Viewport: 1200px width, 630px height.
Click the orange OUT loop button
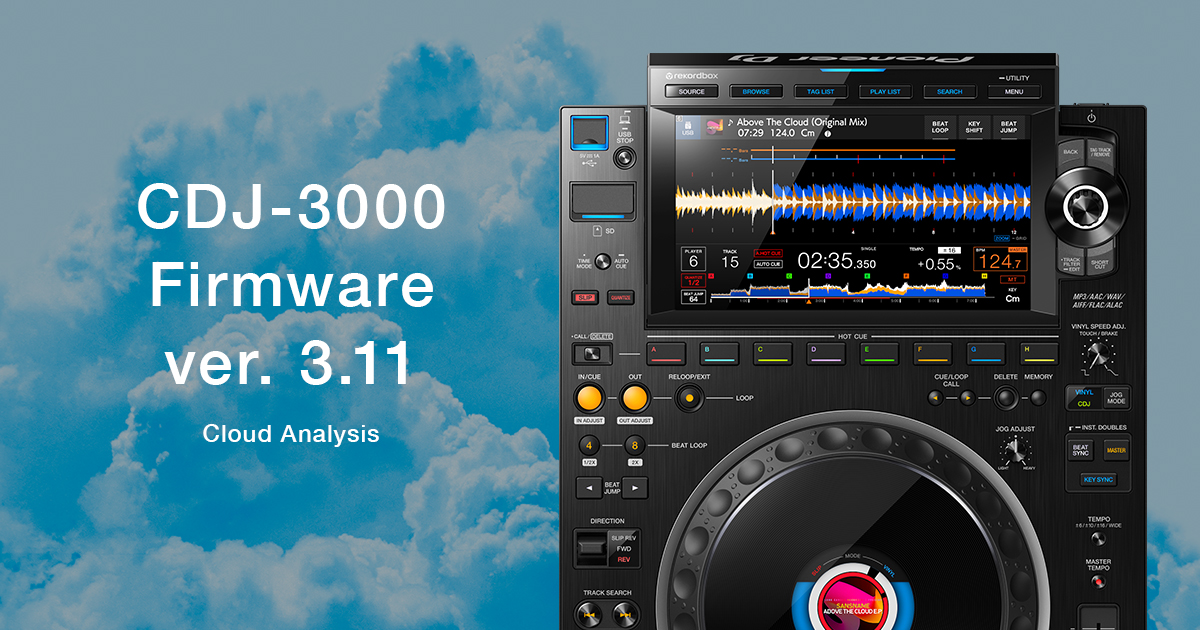point(634,397)
